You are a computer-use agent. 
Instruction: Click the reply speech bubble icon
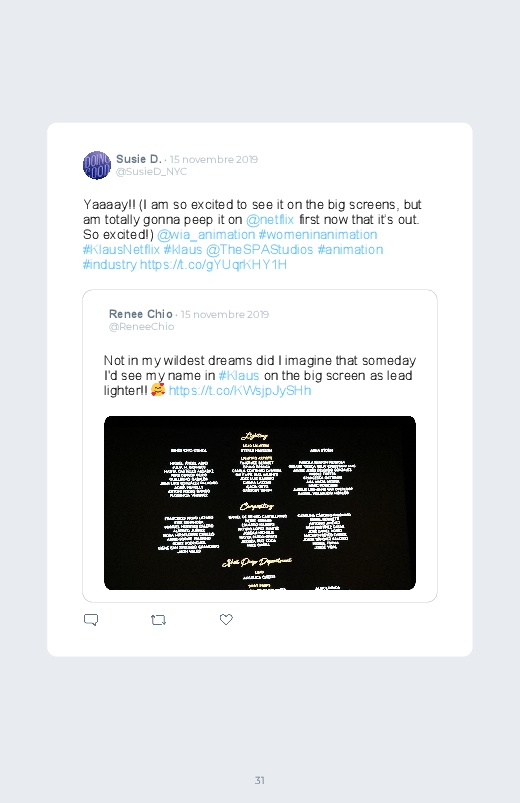[x=91, y=620]
